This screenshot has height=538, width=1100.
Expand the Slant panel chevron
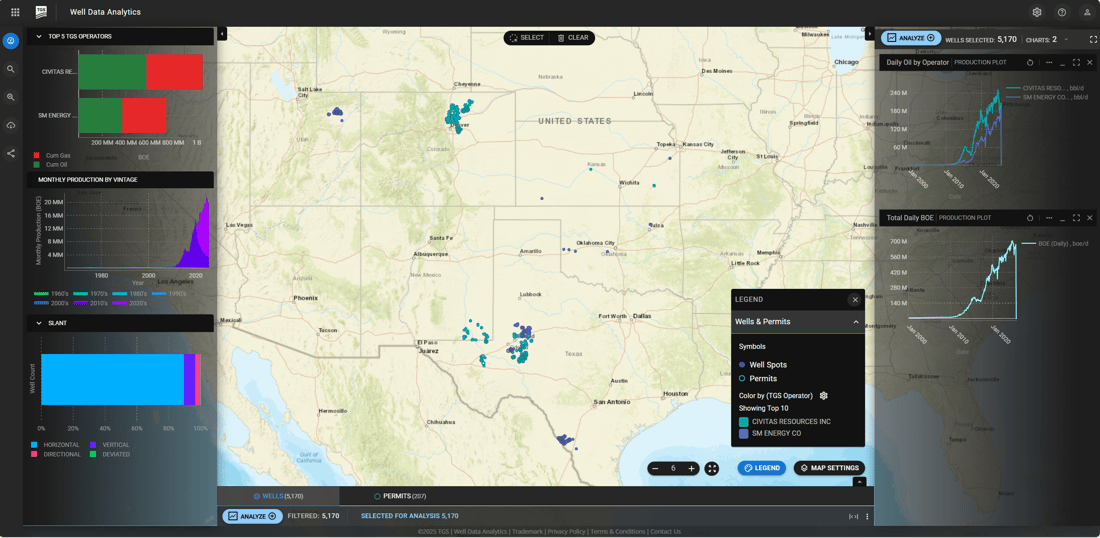39,323
